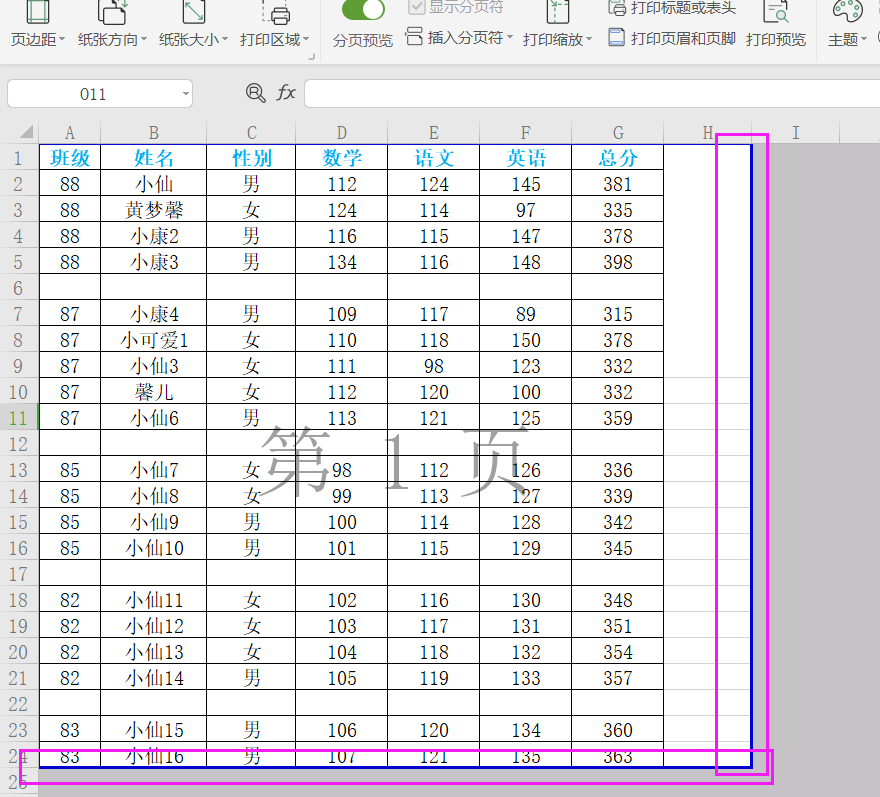Click the 语文 header cell
This screenshot has width=880, height=797.
point(433,158)
